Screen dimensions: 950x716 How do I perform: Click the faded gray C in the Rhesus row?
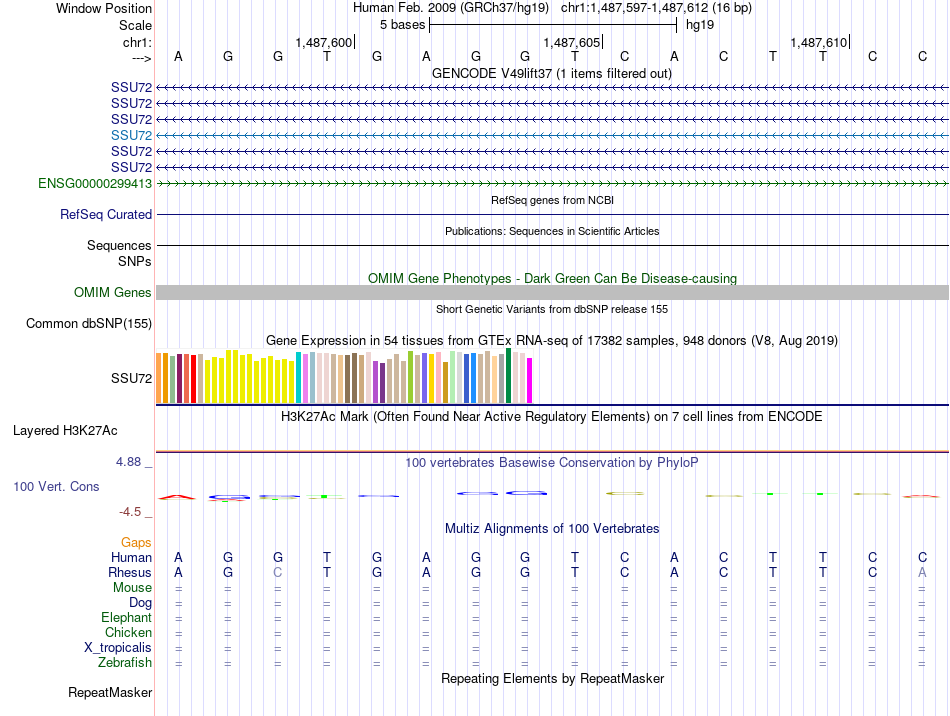(x=277, y=572)
